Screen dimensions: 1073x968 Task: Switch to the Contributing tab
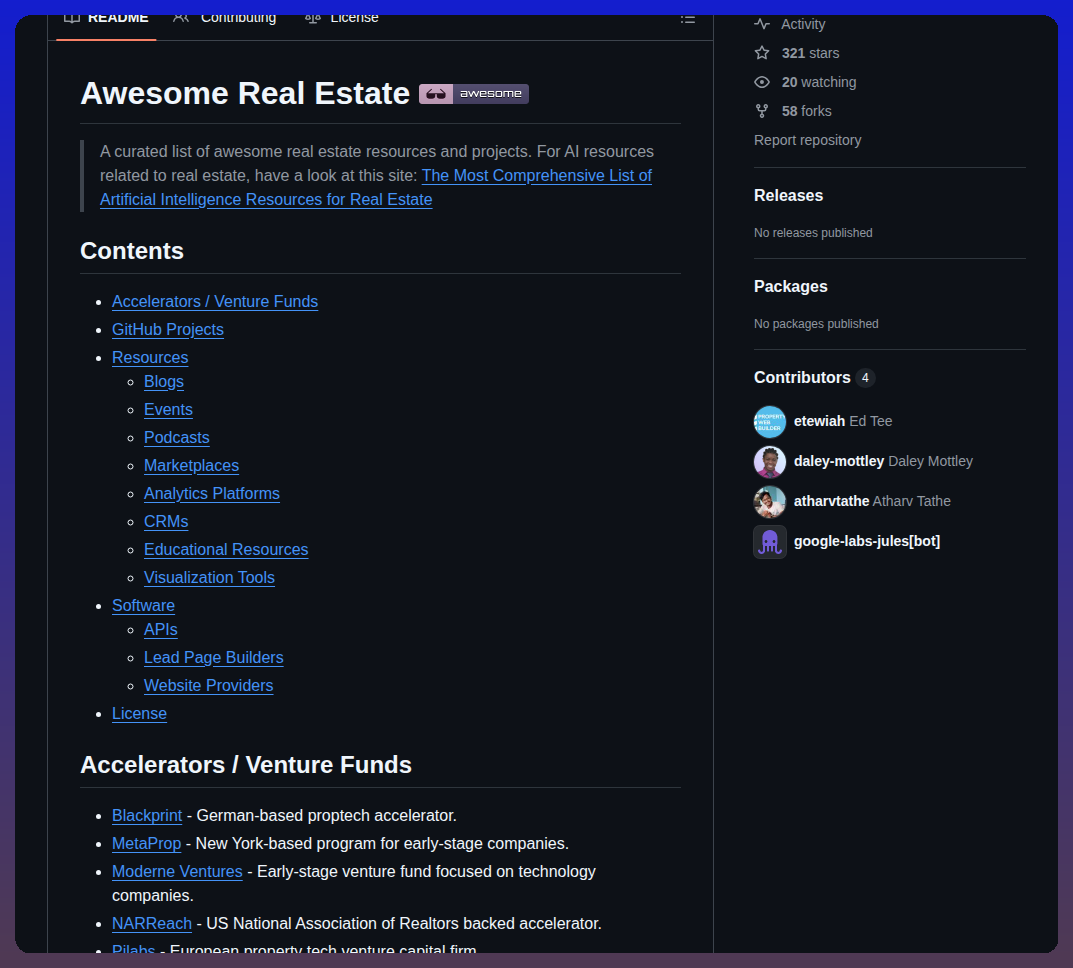click(x=225, y=21)
